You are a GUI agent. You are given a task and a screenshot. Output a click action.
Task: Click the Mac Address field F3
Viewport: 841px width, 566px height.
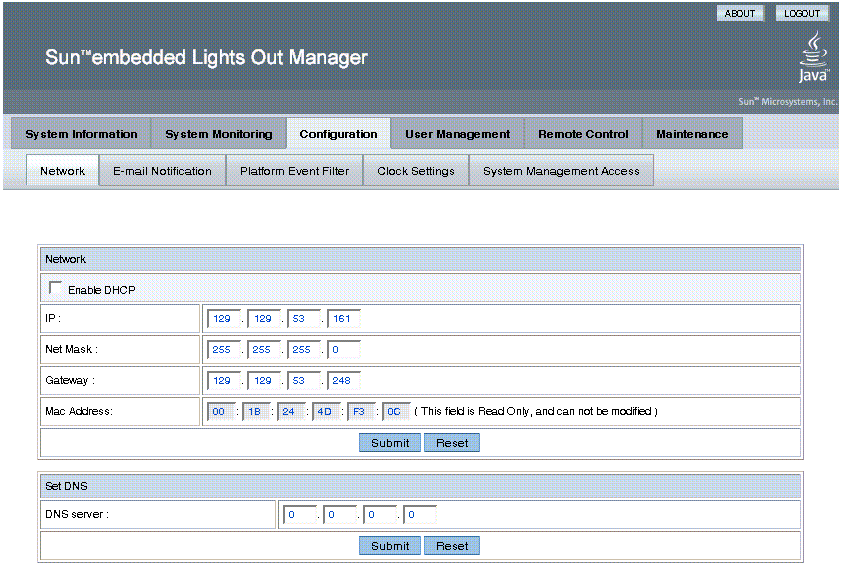[x=361, y=411]
